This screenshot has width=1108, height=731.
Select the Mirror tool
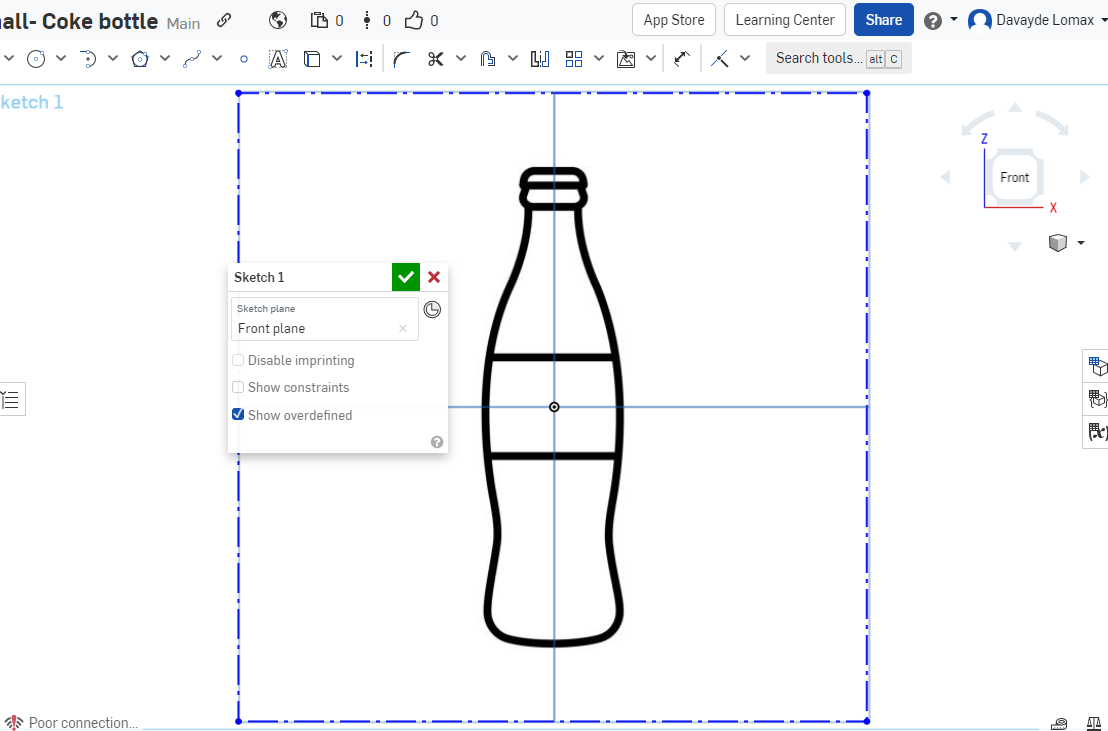[540, 59]
